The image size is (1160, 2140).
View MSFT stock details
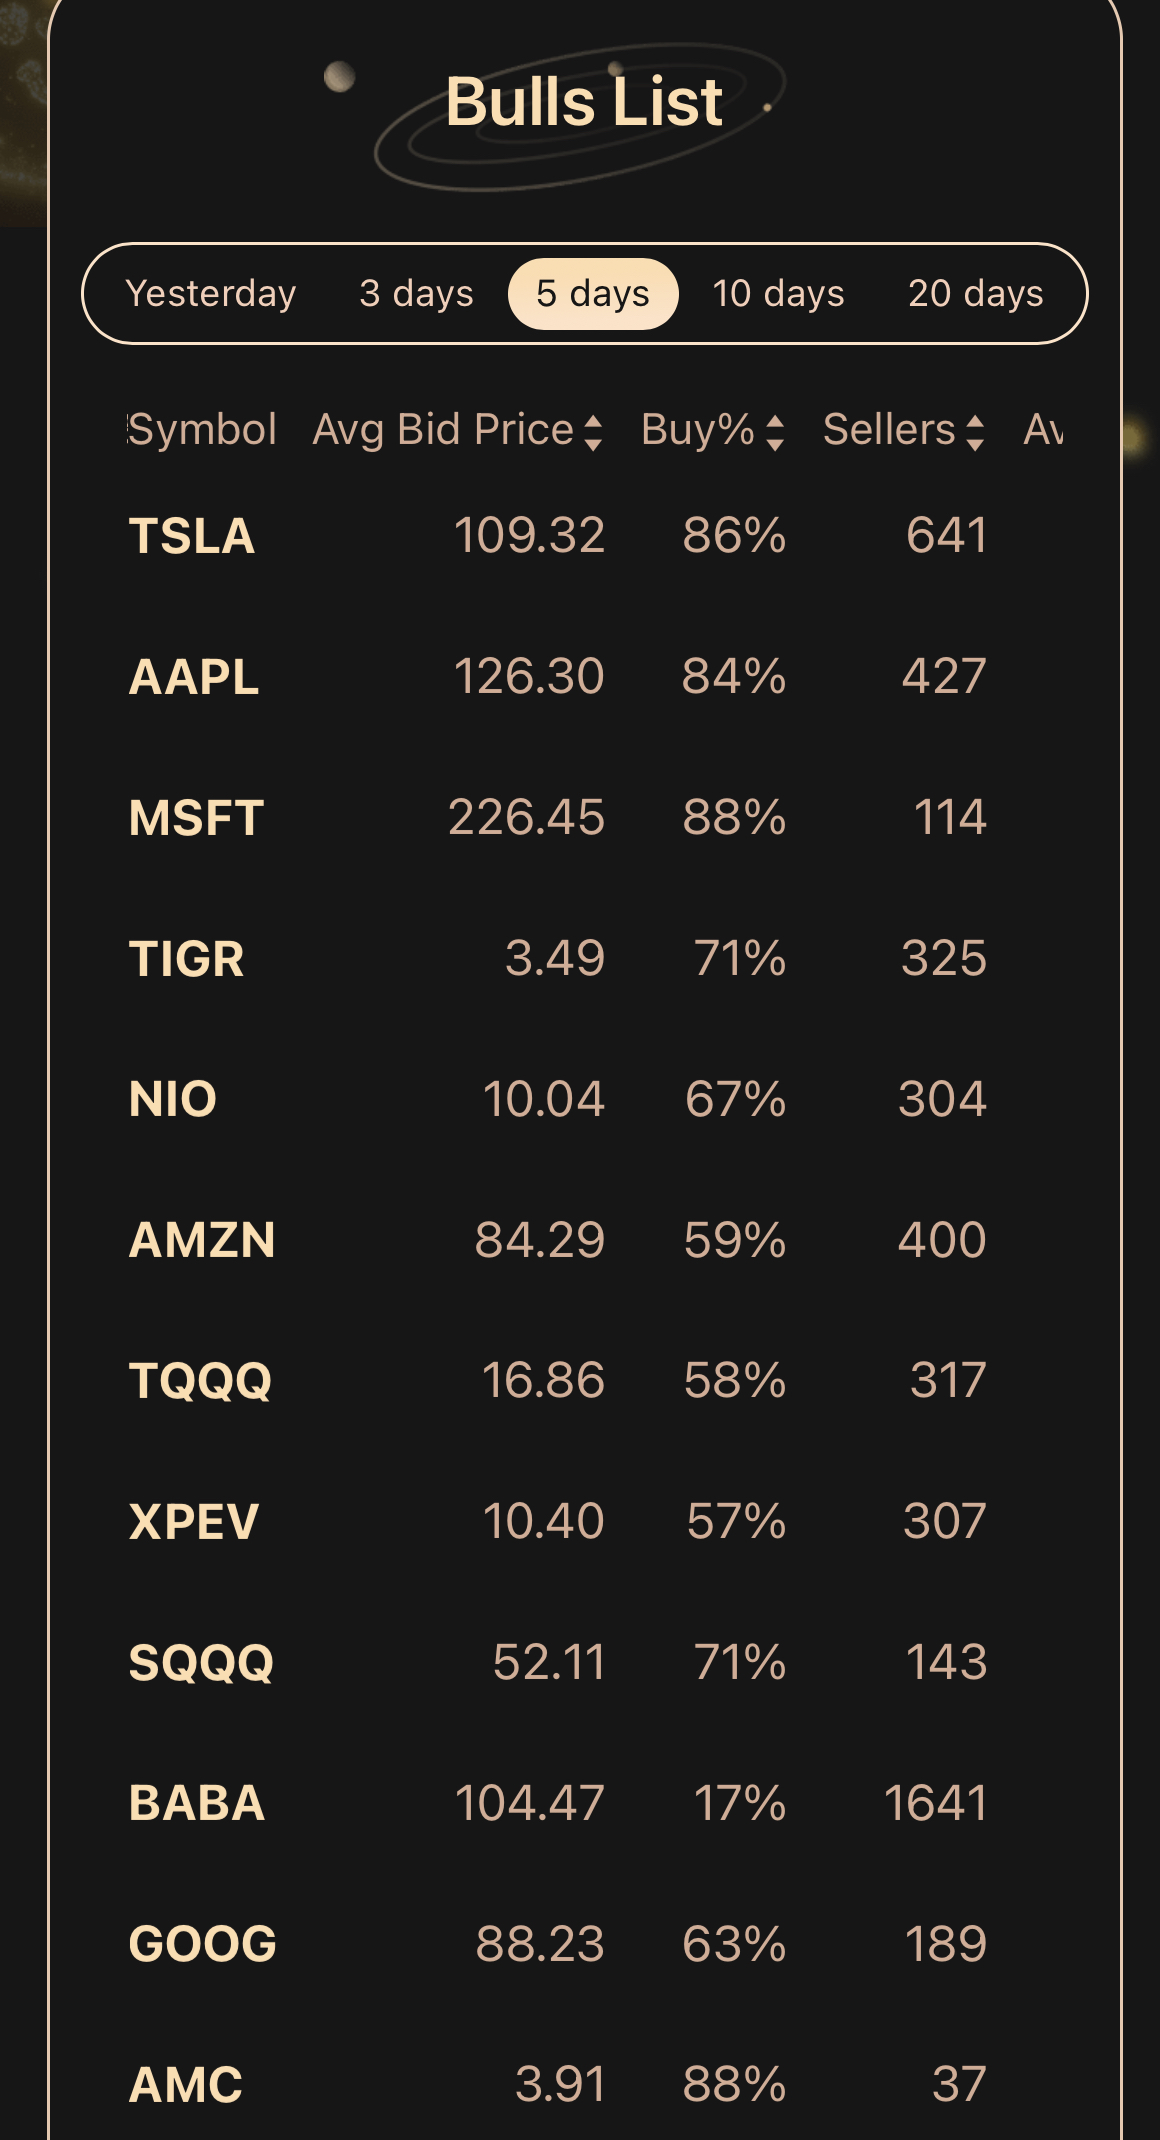[x=196, y=818]
